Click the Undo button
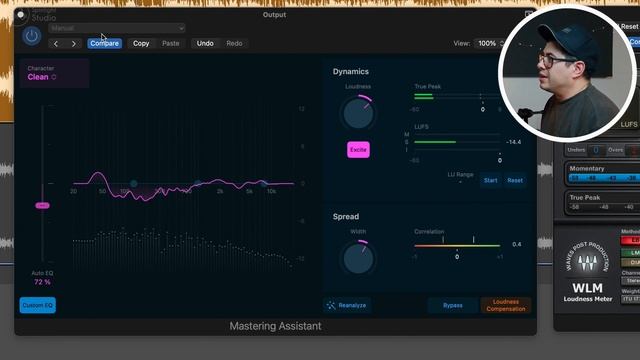The height and width of the screenshot is (360, 640). click(205, 43)
